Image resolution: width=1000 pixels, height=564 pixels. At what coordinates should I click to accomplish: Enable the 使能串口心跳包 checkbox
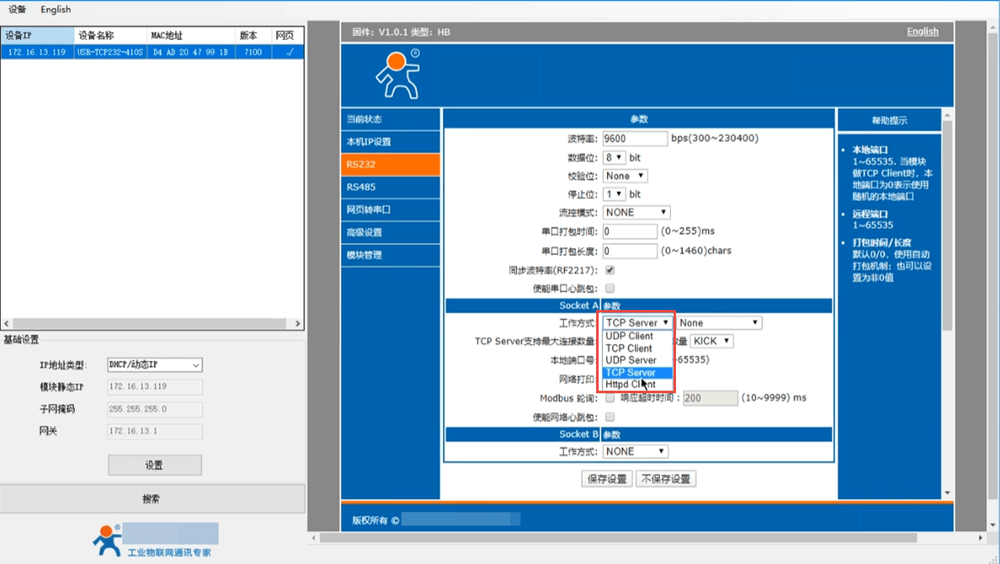click(610, 288)
